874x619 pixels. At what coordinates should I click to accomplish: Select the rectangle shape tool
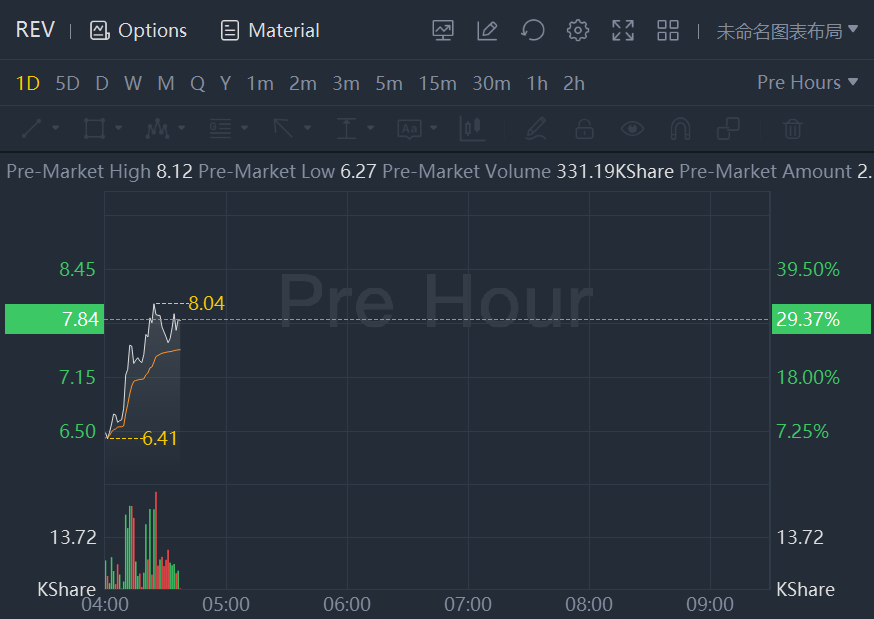pos(95,129)
